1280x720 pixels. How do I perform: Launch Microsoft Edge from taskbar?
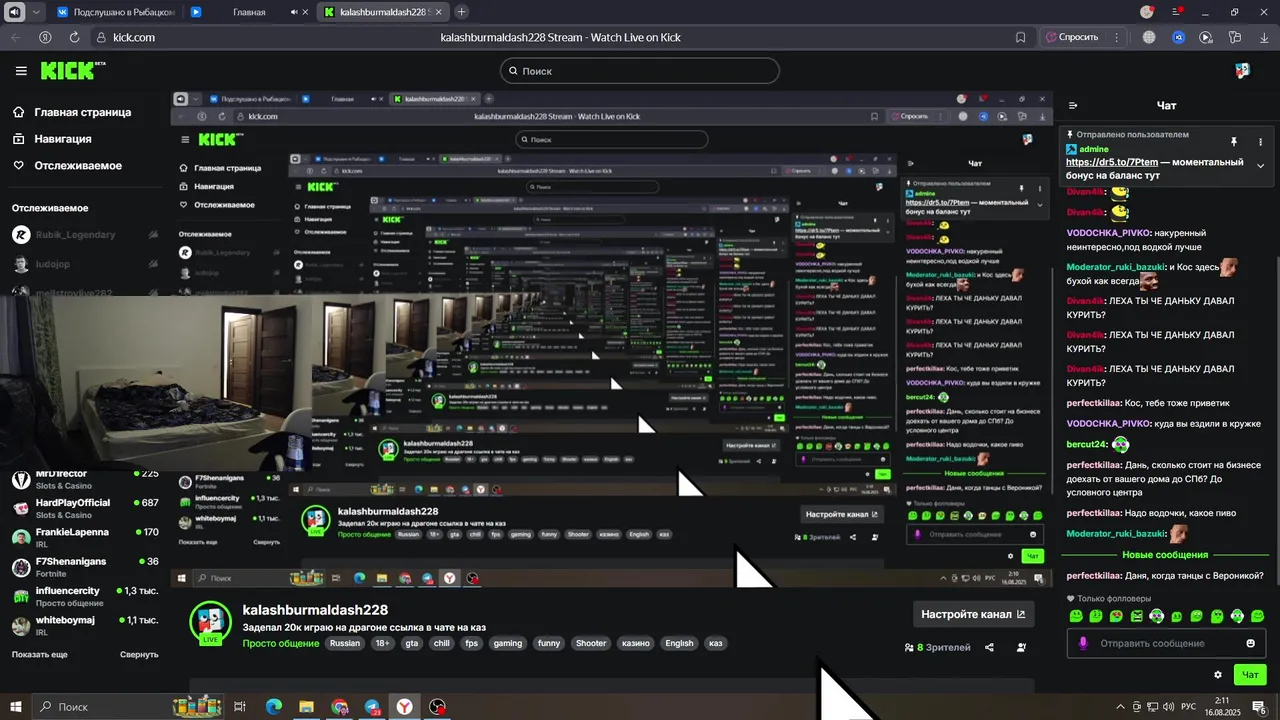(273, 707)
